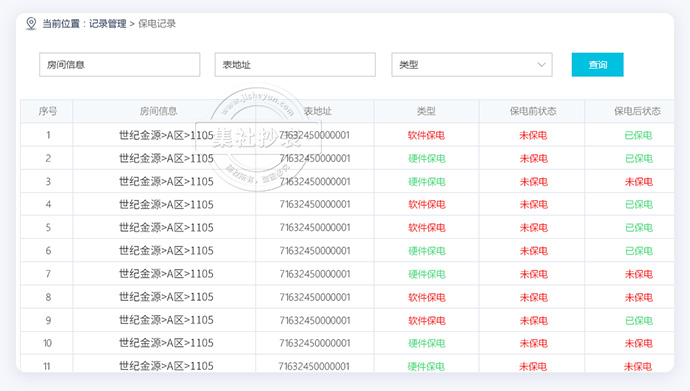
Task: Click 软件保电 type in row 4
Action: point(426,205)
